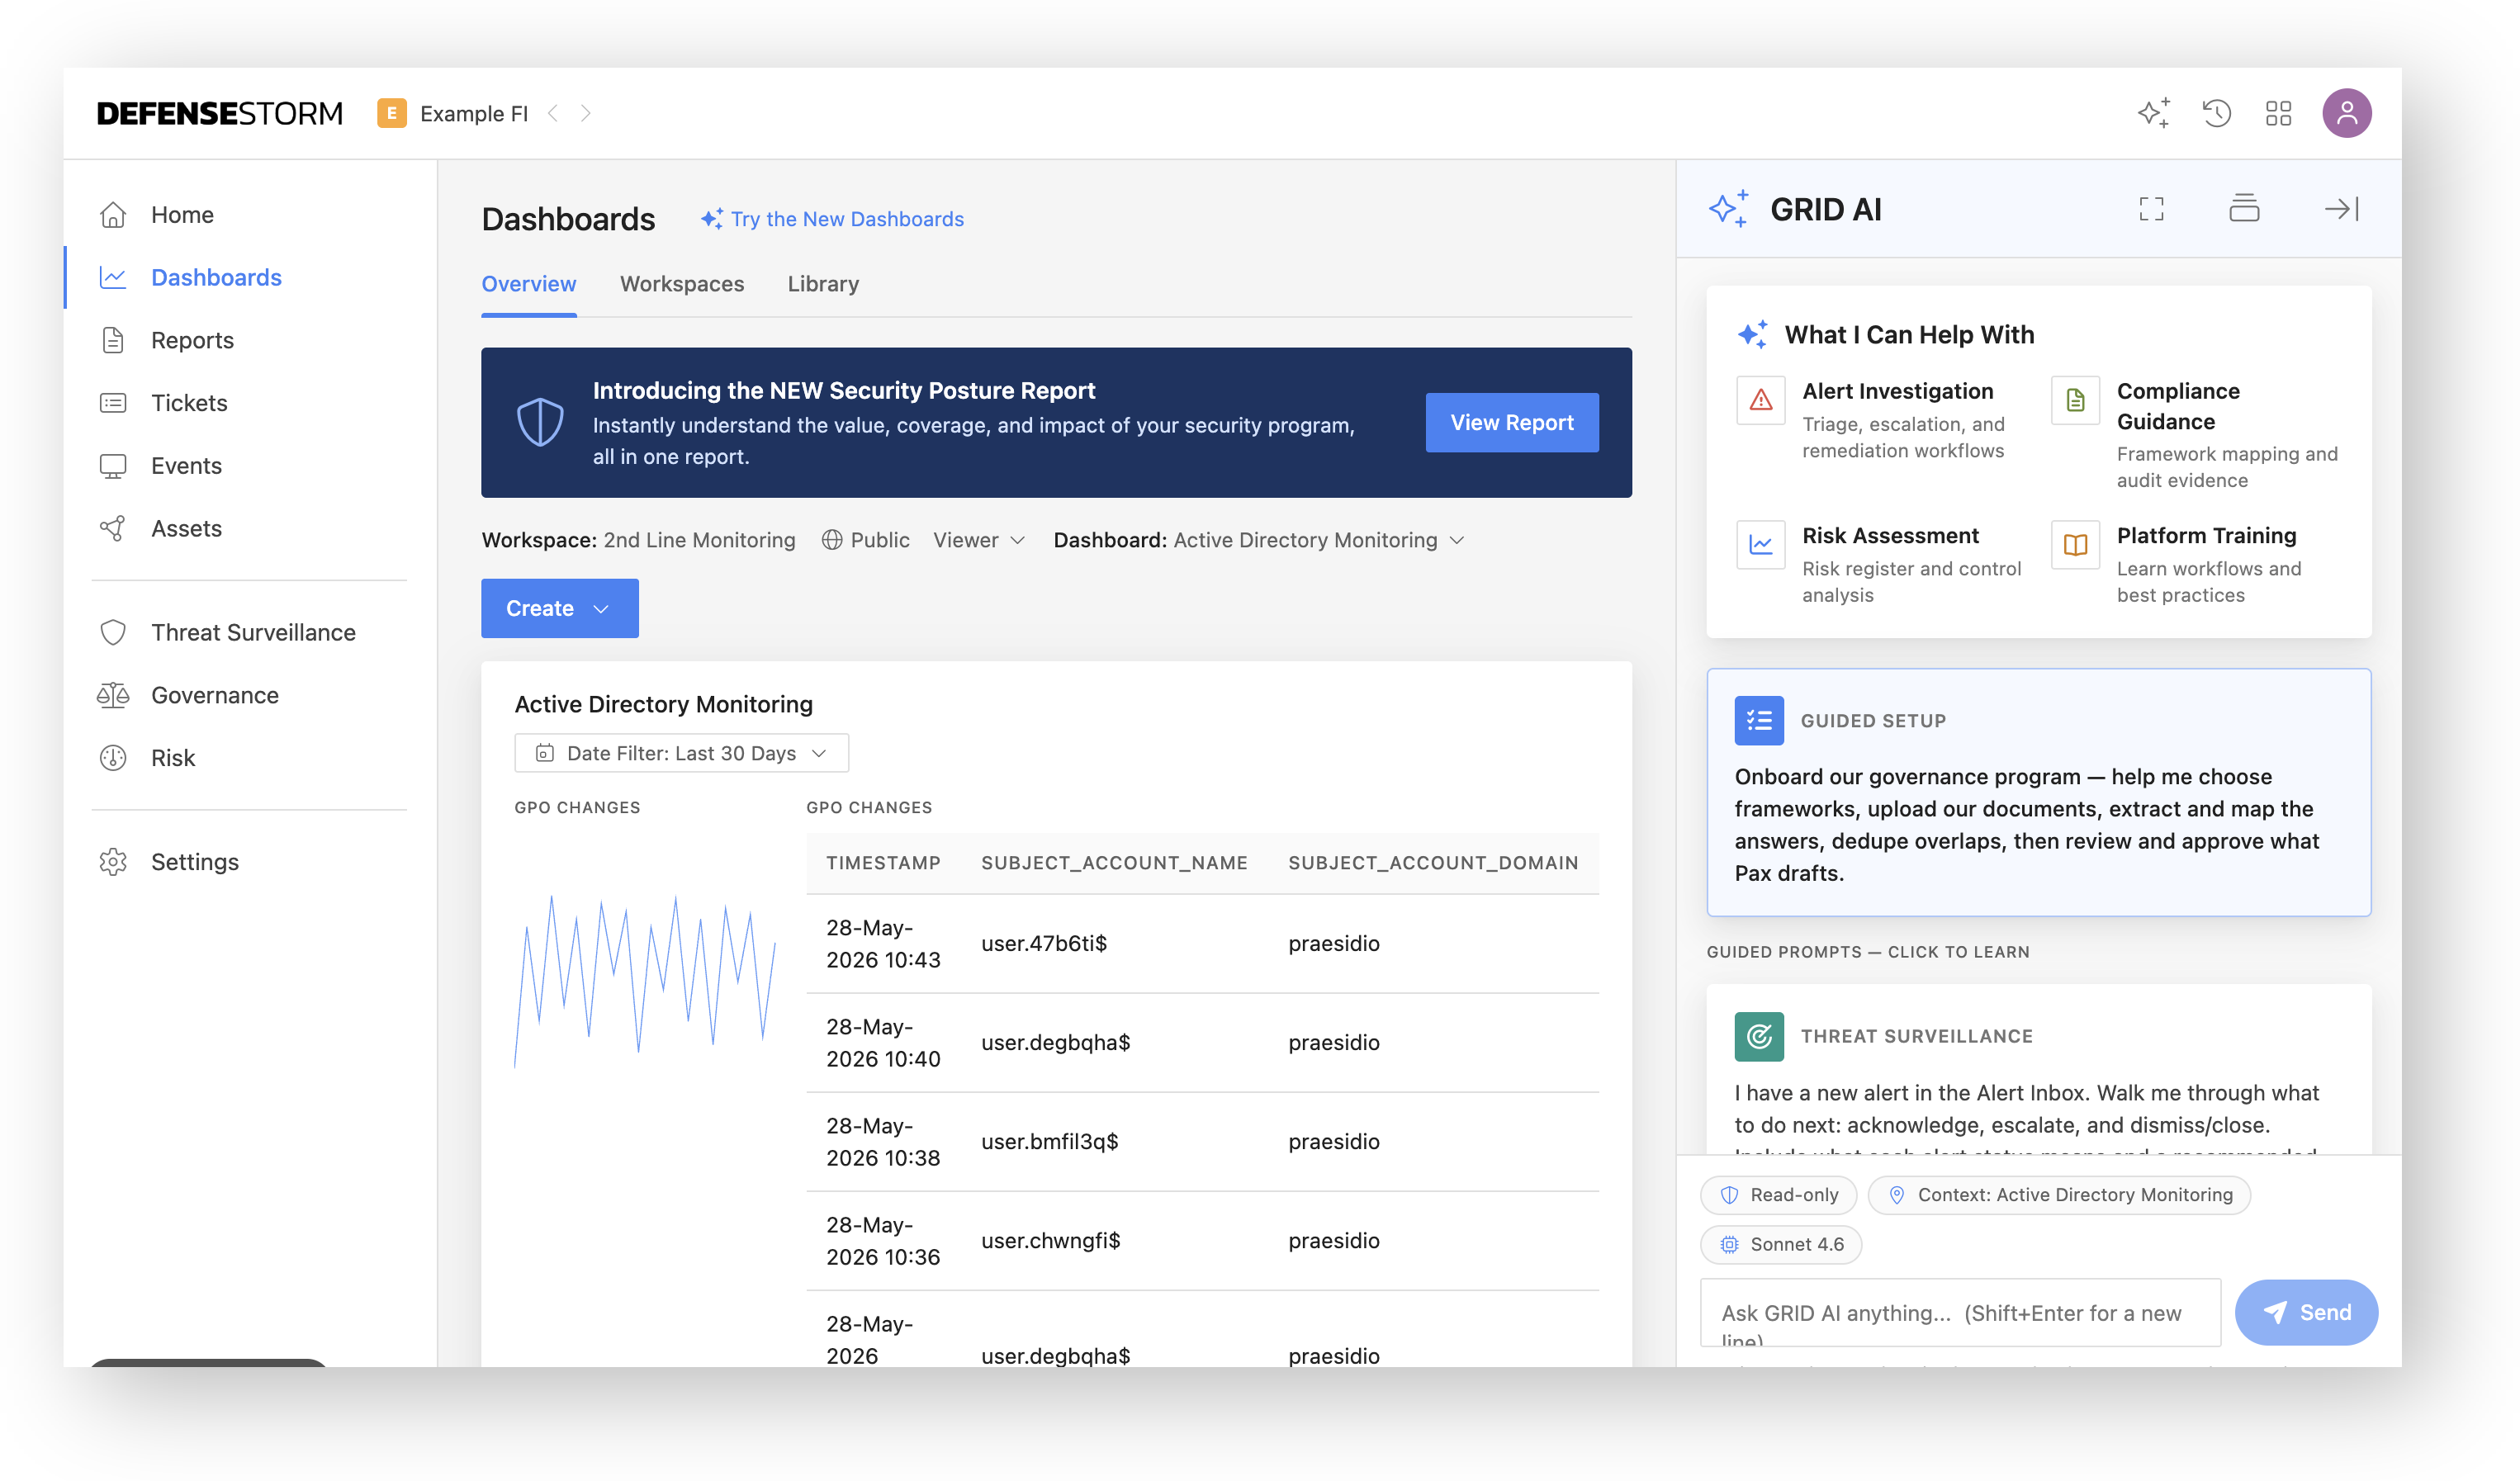
Task: Open the Guided Setup onboarding prompt card
Action: tap(2038, 792)
